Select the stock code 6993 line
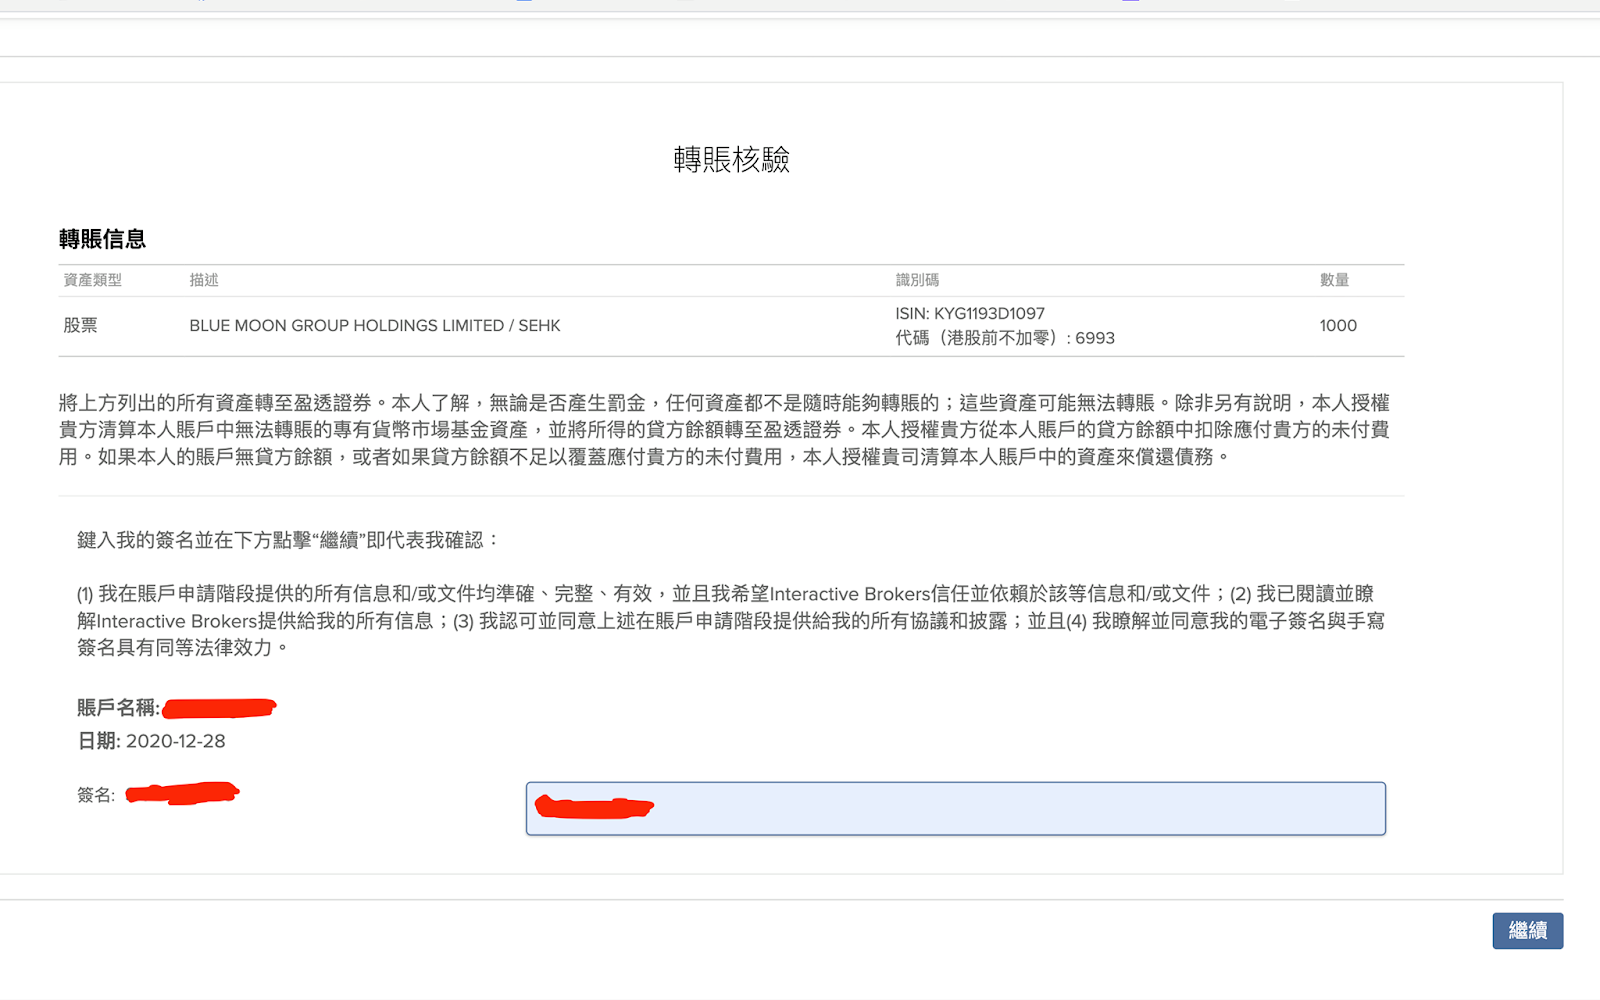This screenshot has width=1600, height=1000. (1005, 338)
